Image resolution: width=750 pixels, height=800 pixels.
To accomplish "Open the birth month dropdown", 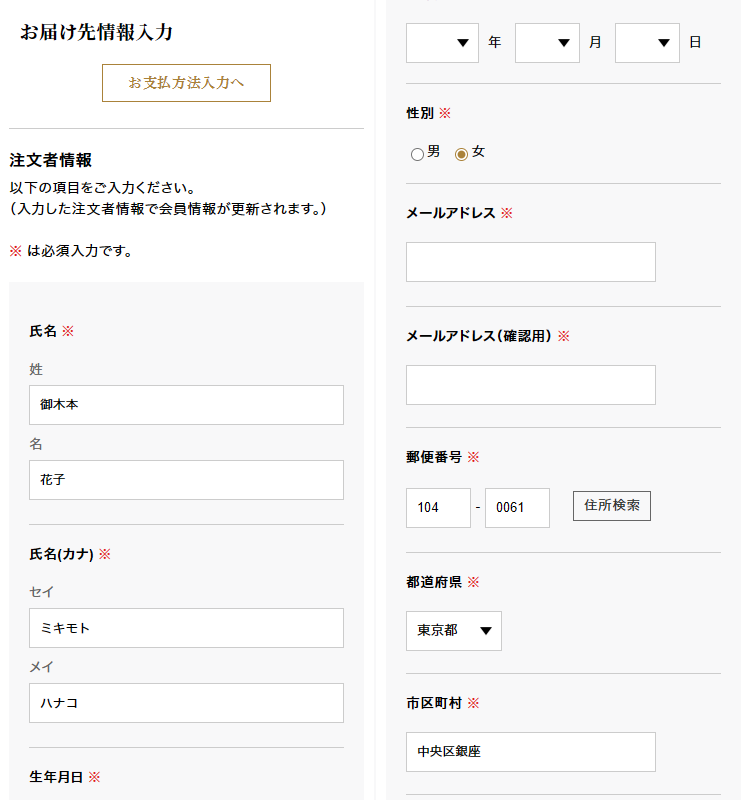I will coord(547,43).
